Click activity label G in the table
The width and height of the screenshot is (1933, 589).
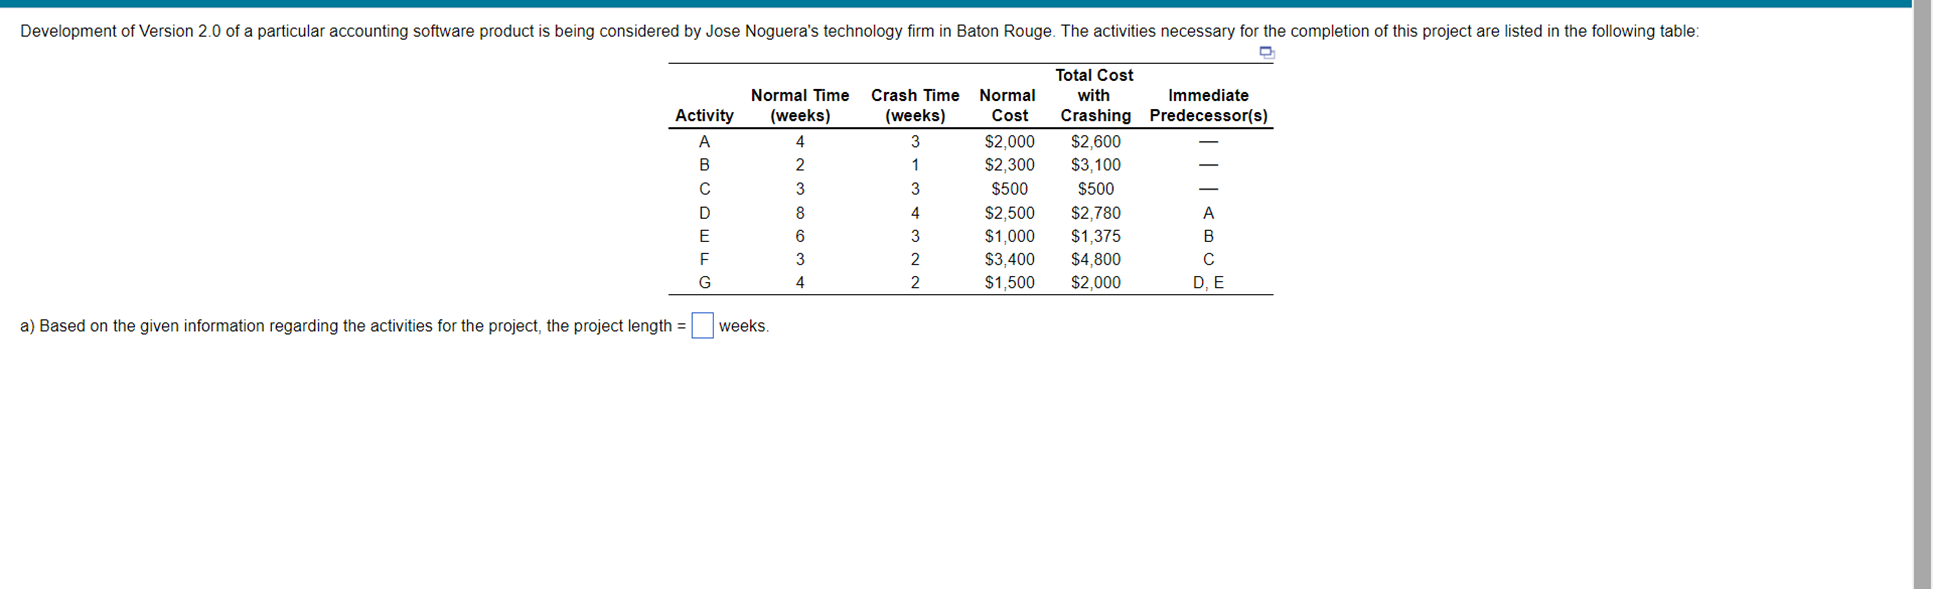coord(704,283)
